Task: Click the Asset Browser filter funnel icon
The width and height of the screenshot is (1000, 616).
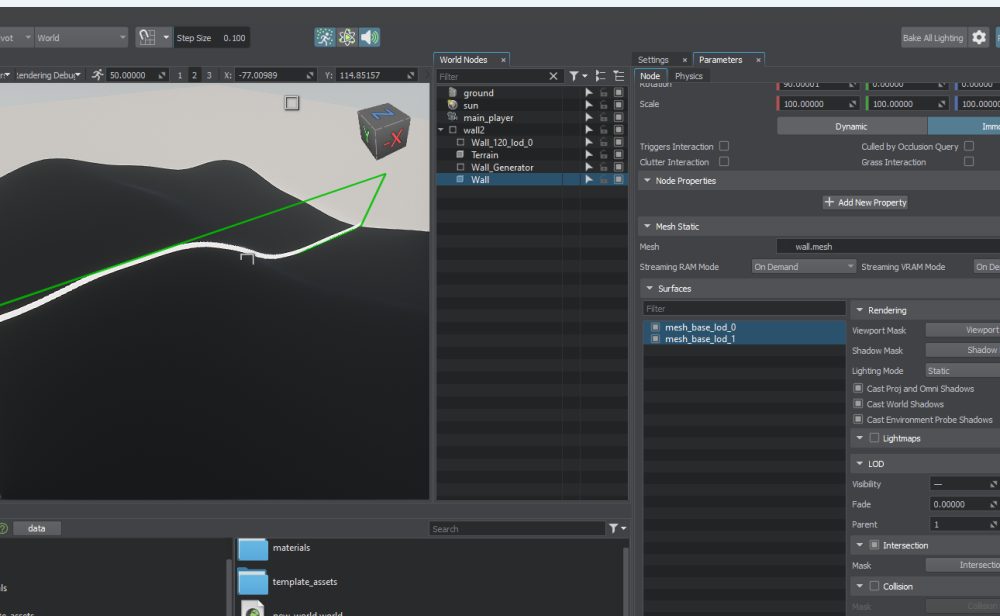Action: (616, 528)
